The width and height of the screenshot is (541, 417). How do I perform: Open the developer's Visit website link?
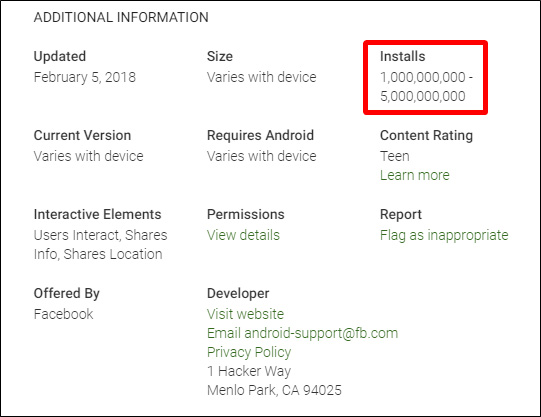click(245, 314)
